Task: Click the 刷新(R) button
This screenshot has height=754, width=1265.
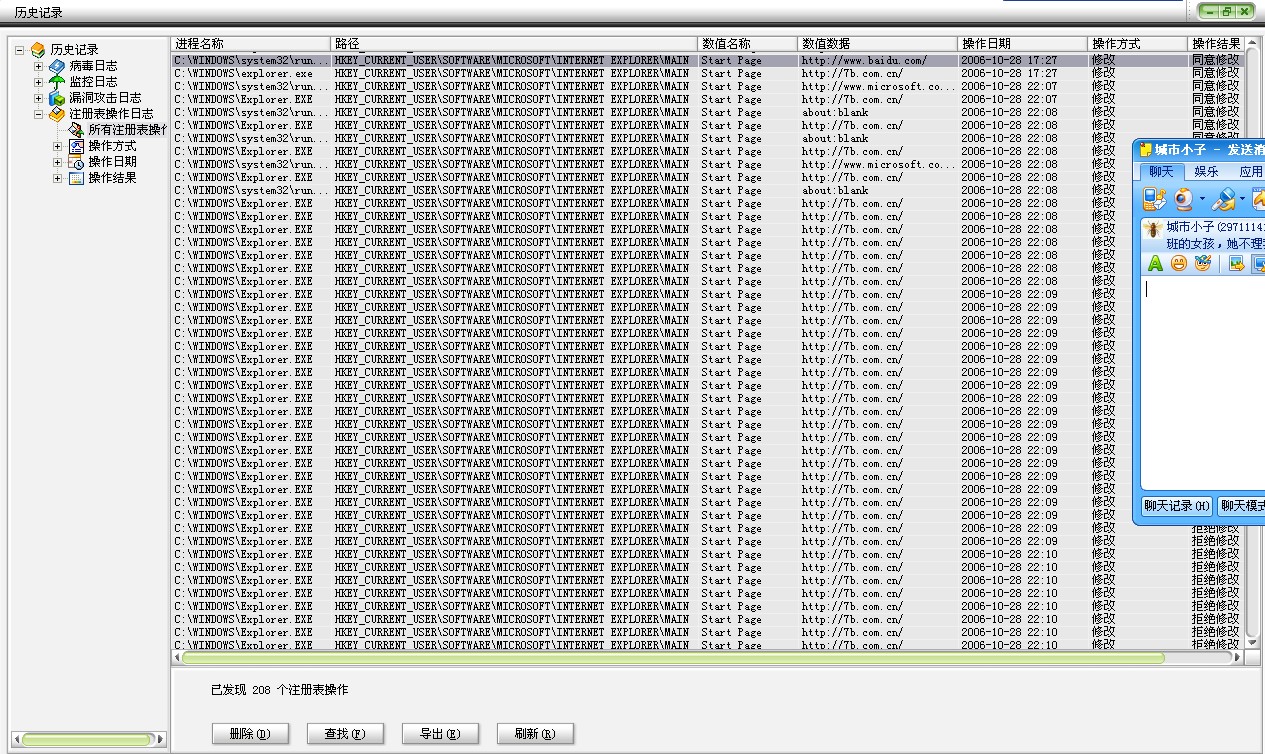Action: coord(535,734)
